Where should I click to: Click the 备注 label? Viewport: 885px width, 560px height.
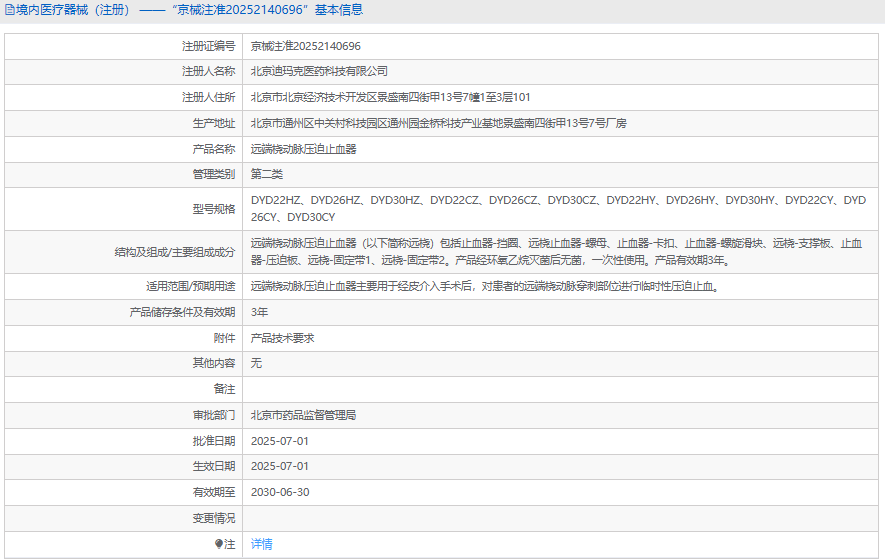225,389
